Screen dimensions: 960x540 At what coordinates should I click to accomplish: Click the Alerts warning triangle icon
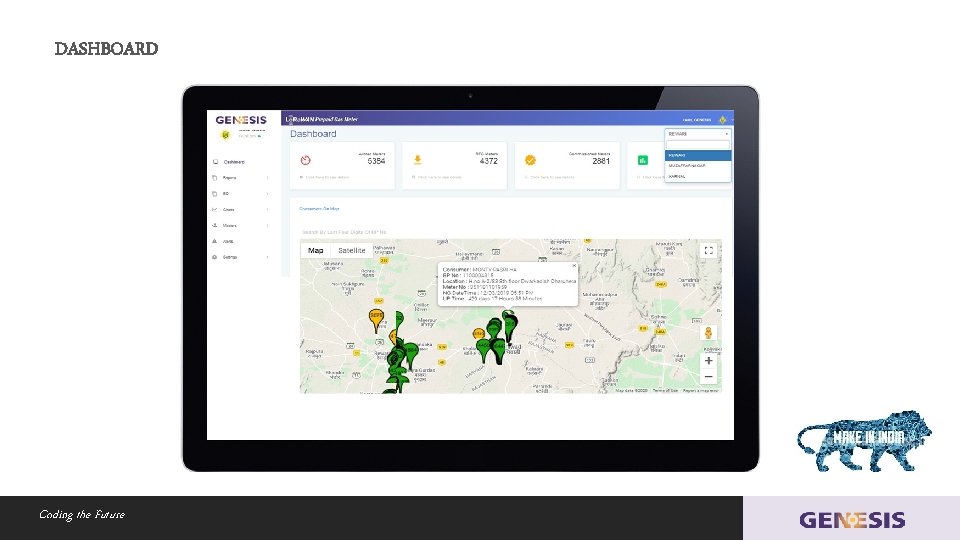[x=215, y=241]
